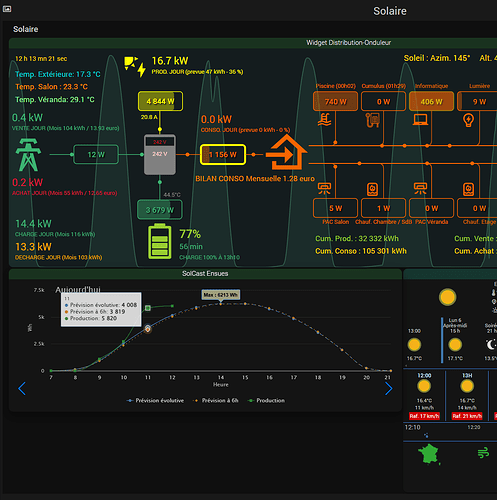This screenshot has width=497, height=500.
Task: Click the Raf. 21 km/h red badge
Action: (467, 416)
